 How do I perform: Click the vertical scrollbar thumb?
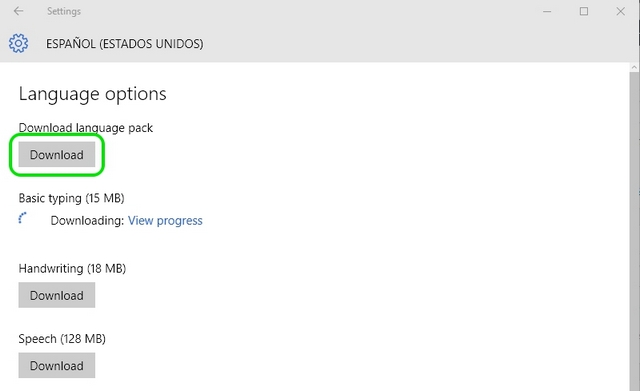point(634,231)
